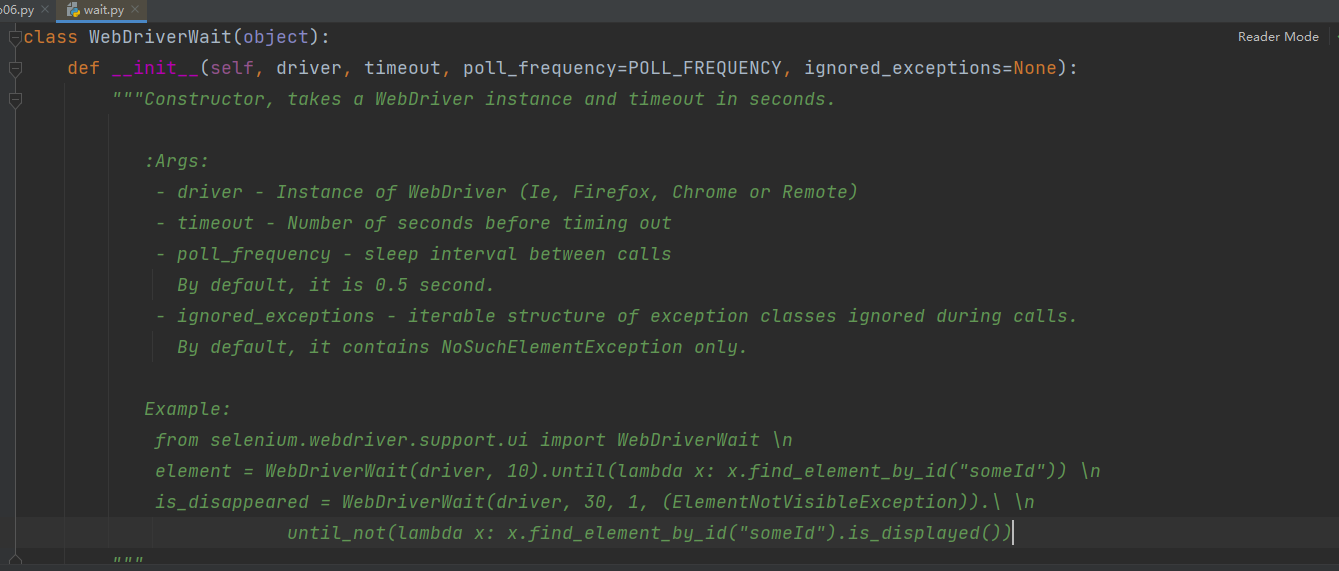Fold the Constructor docstring block
The width and height of the screenshot is (1339, 571).
coord(15,100)
